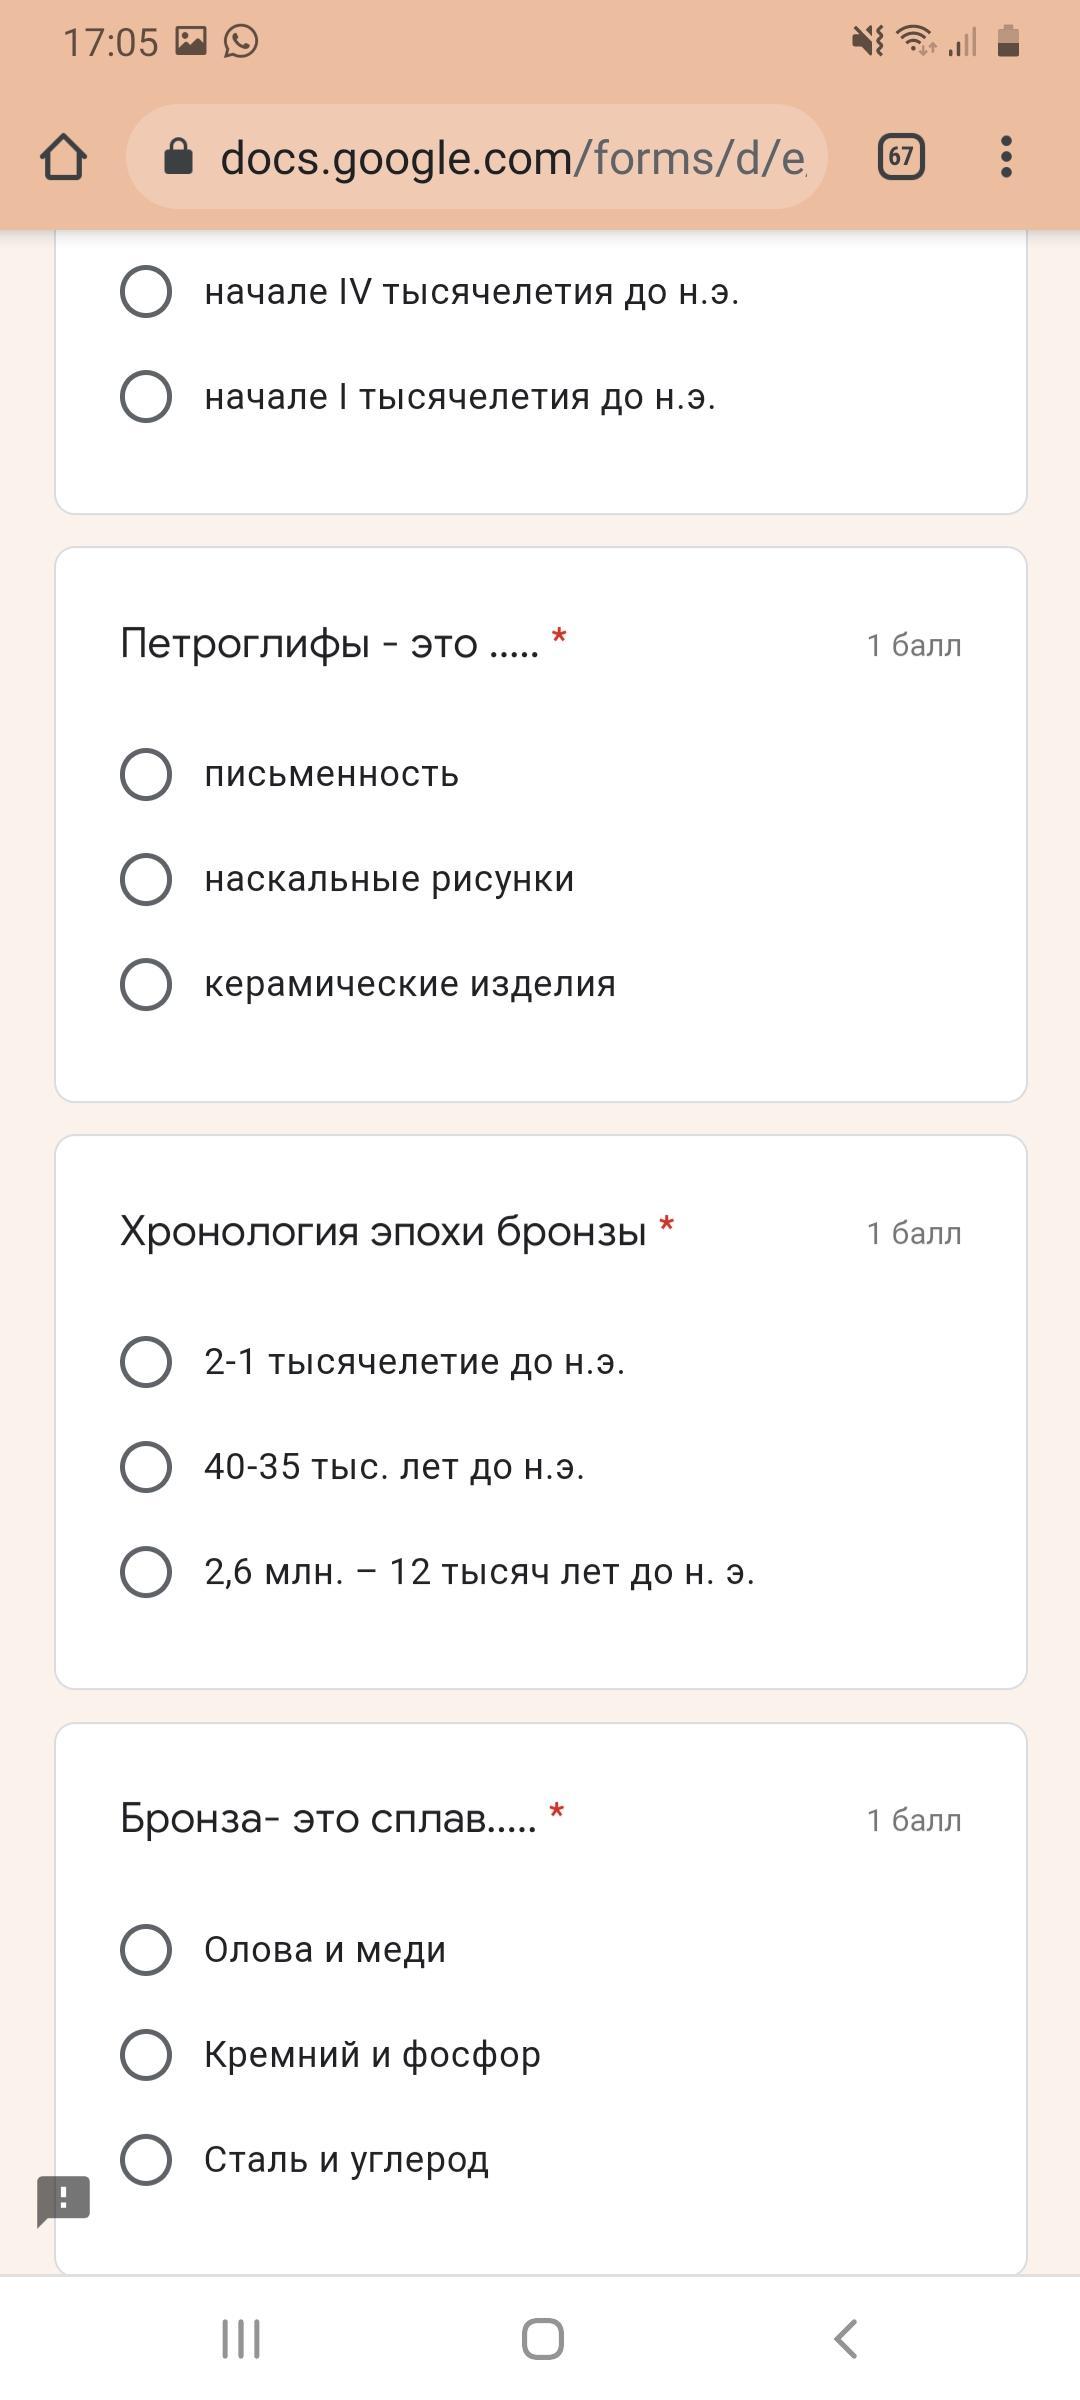Open the browser three-dot menu

point(1006,157)
